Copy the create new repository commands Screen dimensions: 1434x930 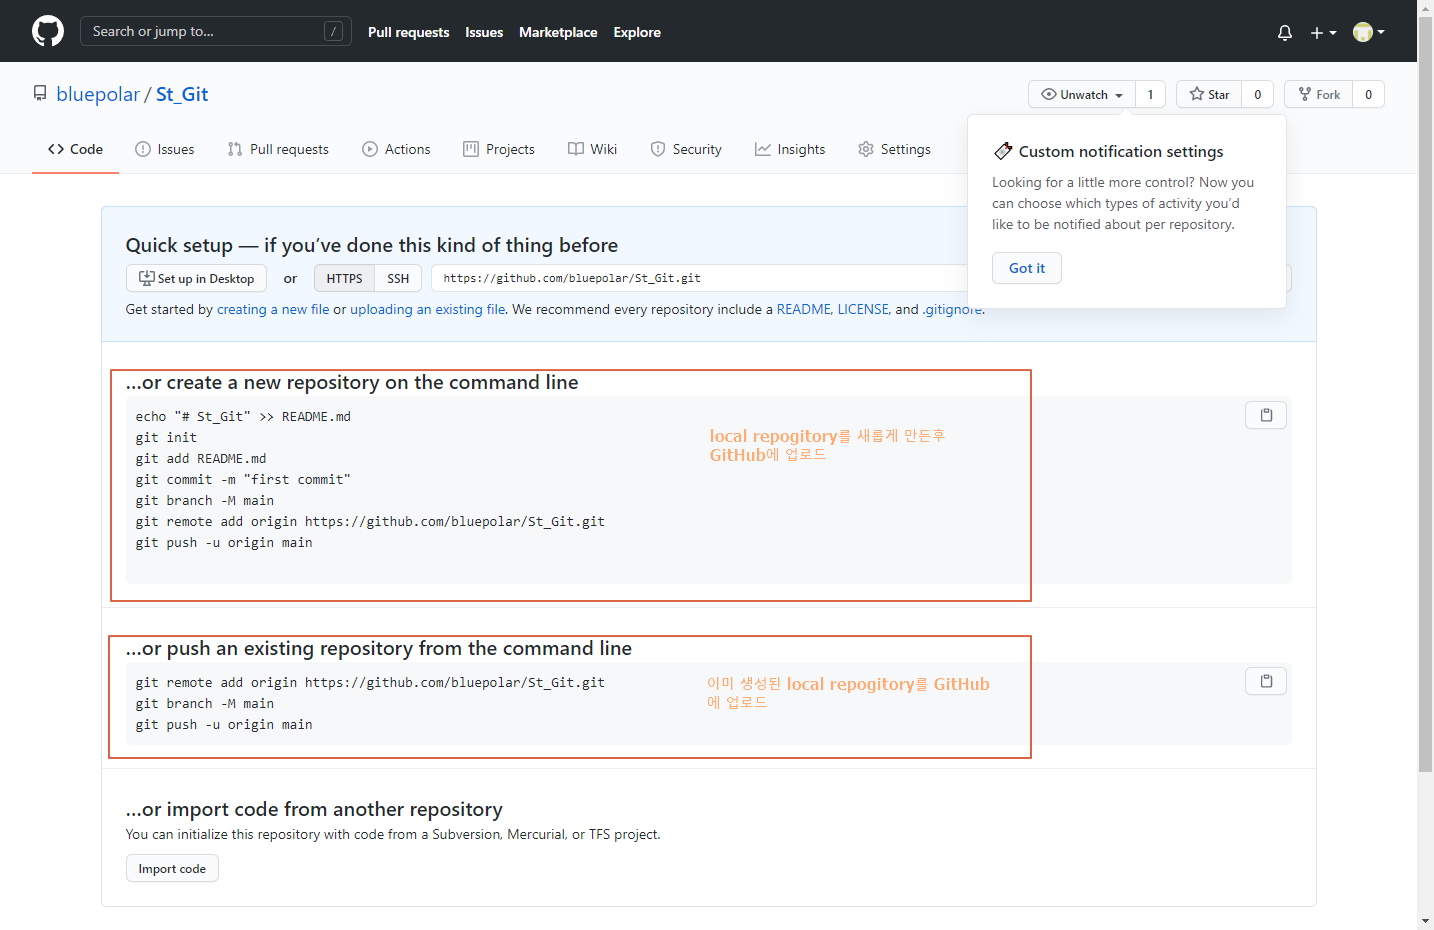[x=1266, y=415]
